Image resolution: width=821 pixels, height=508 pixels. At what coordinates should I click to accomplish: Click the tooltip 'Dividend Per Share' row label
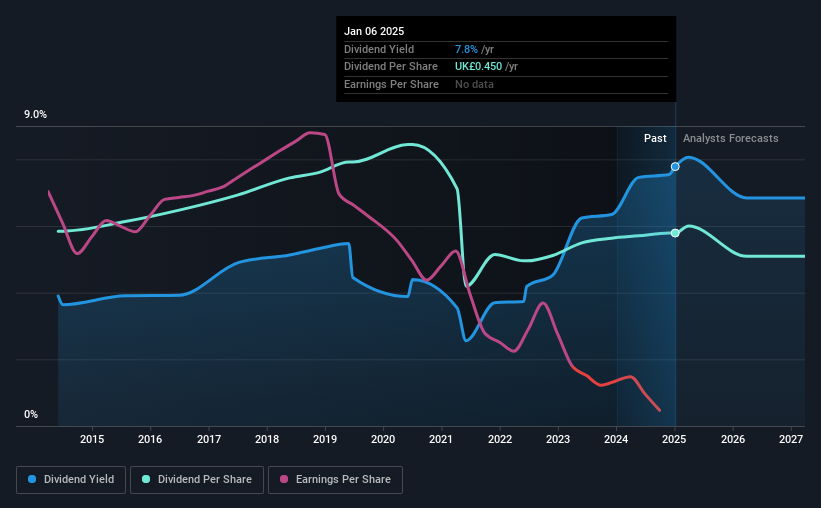tap(391, 67)
